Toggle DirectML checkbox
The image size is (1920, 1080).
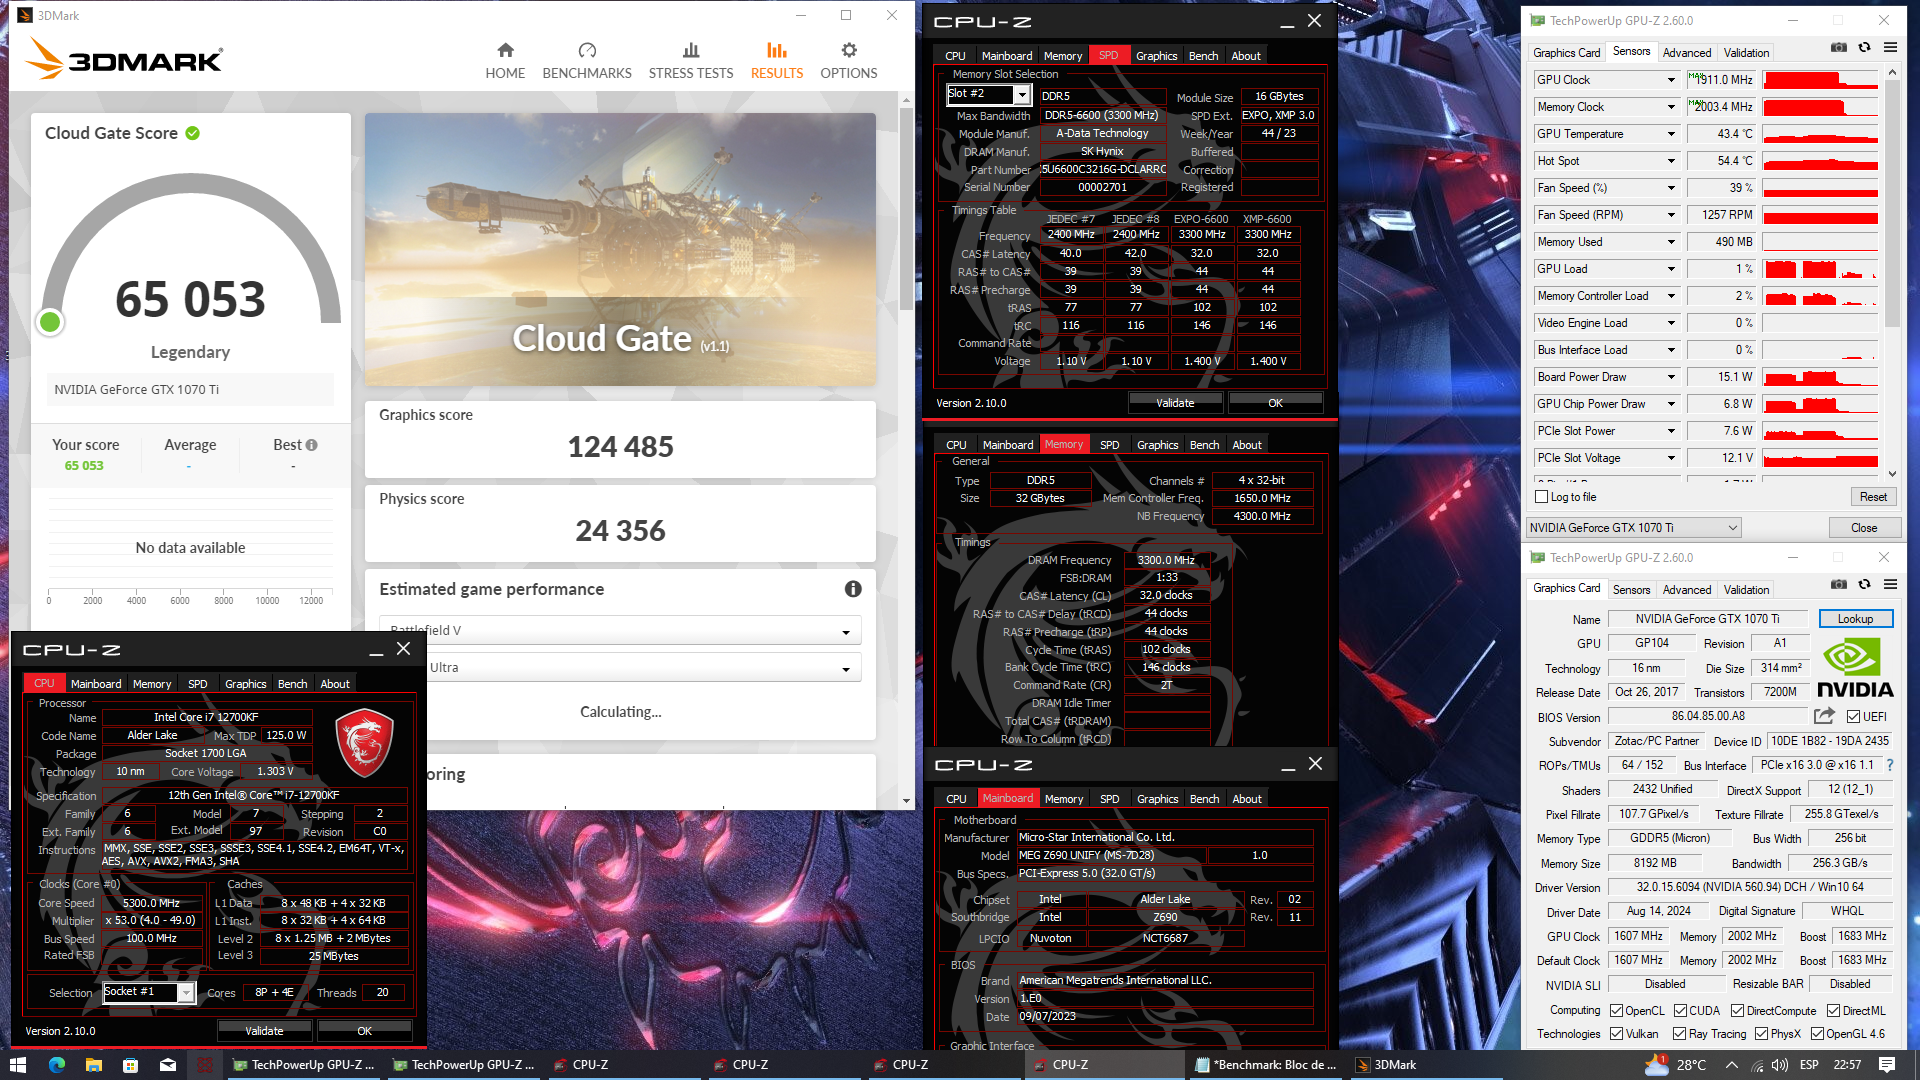pos(1833,1011)
